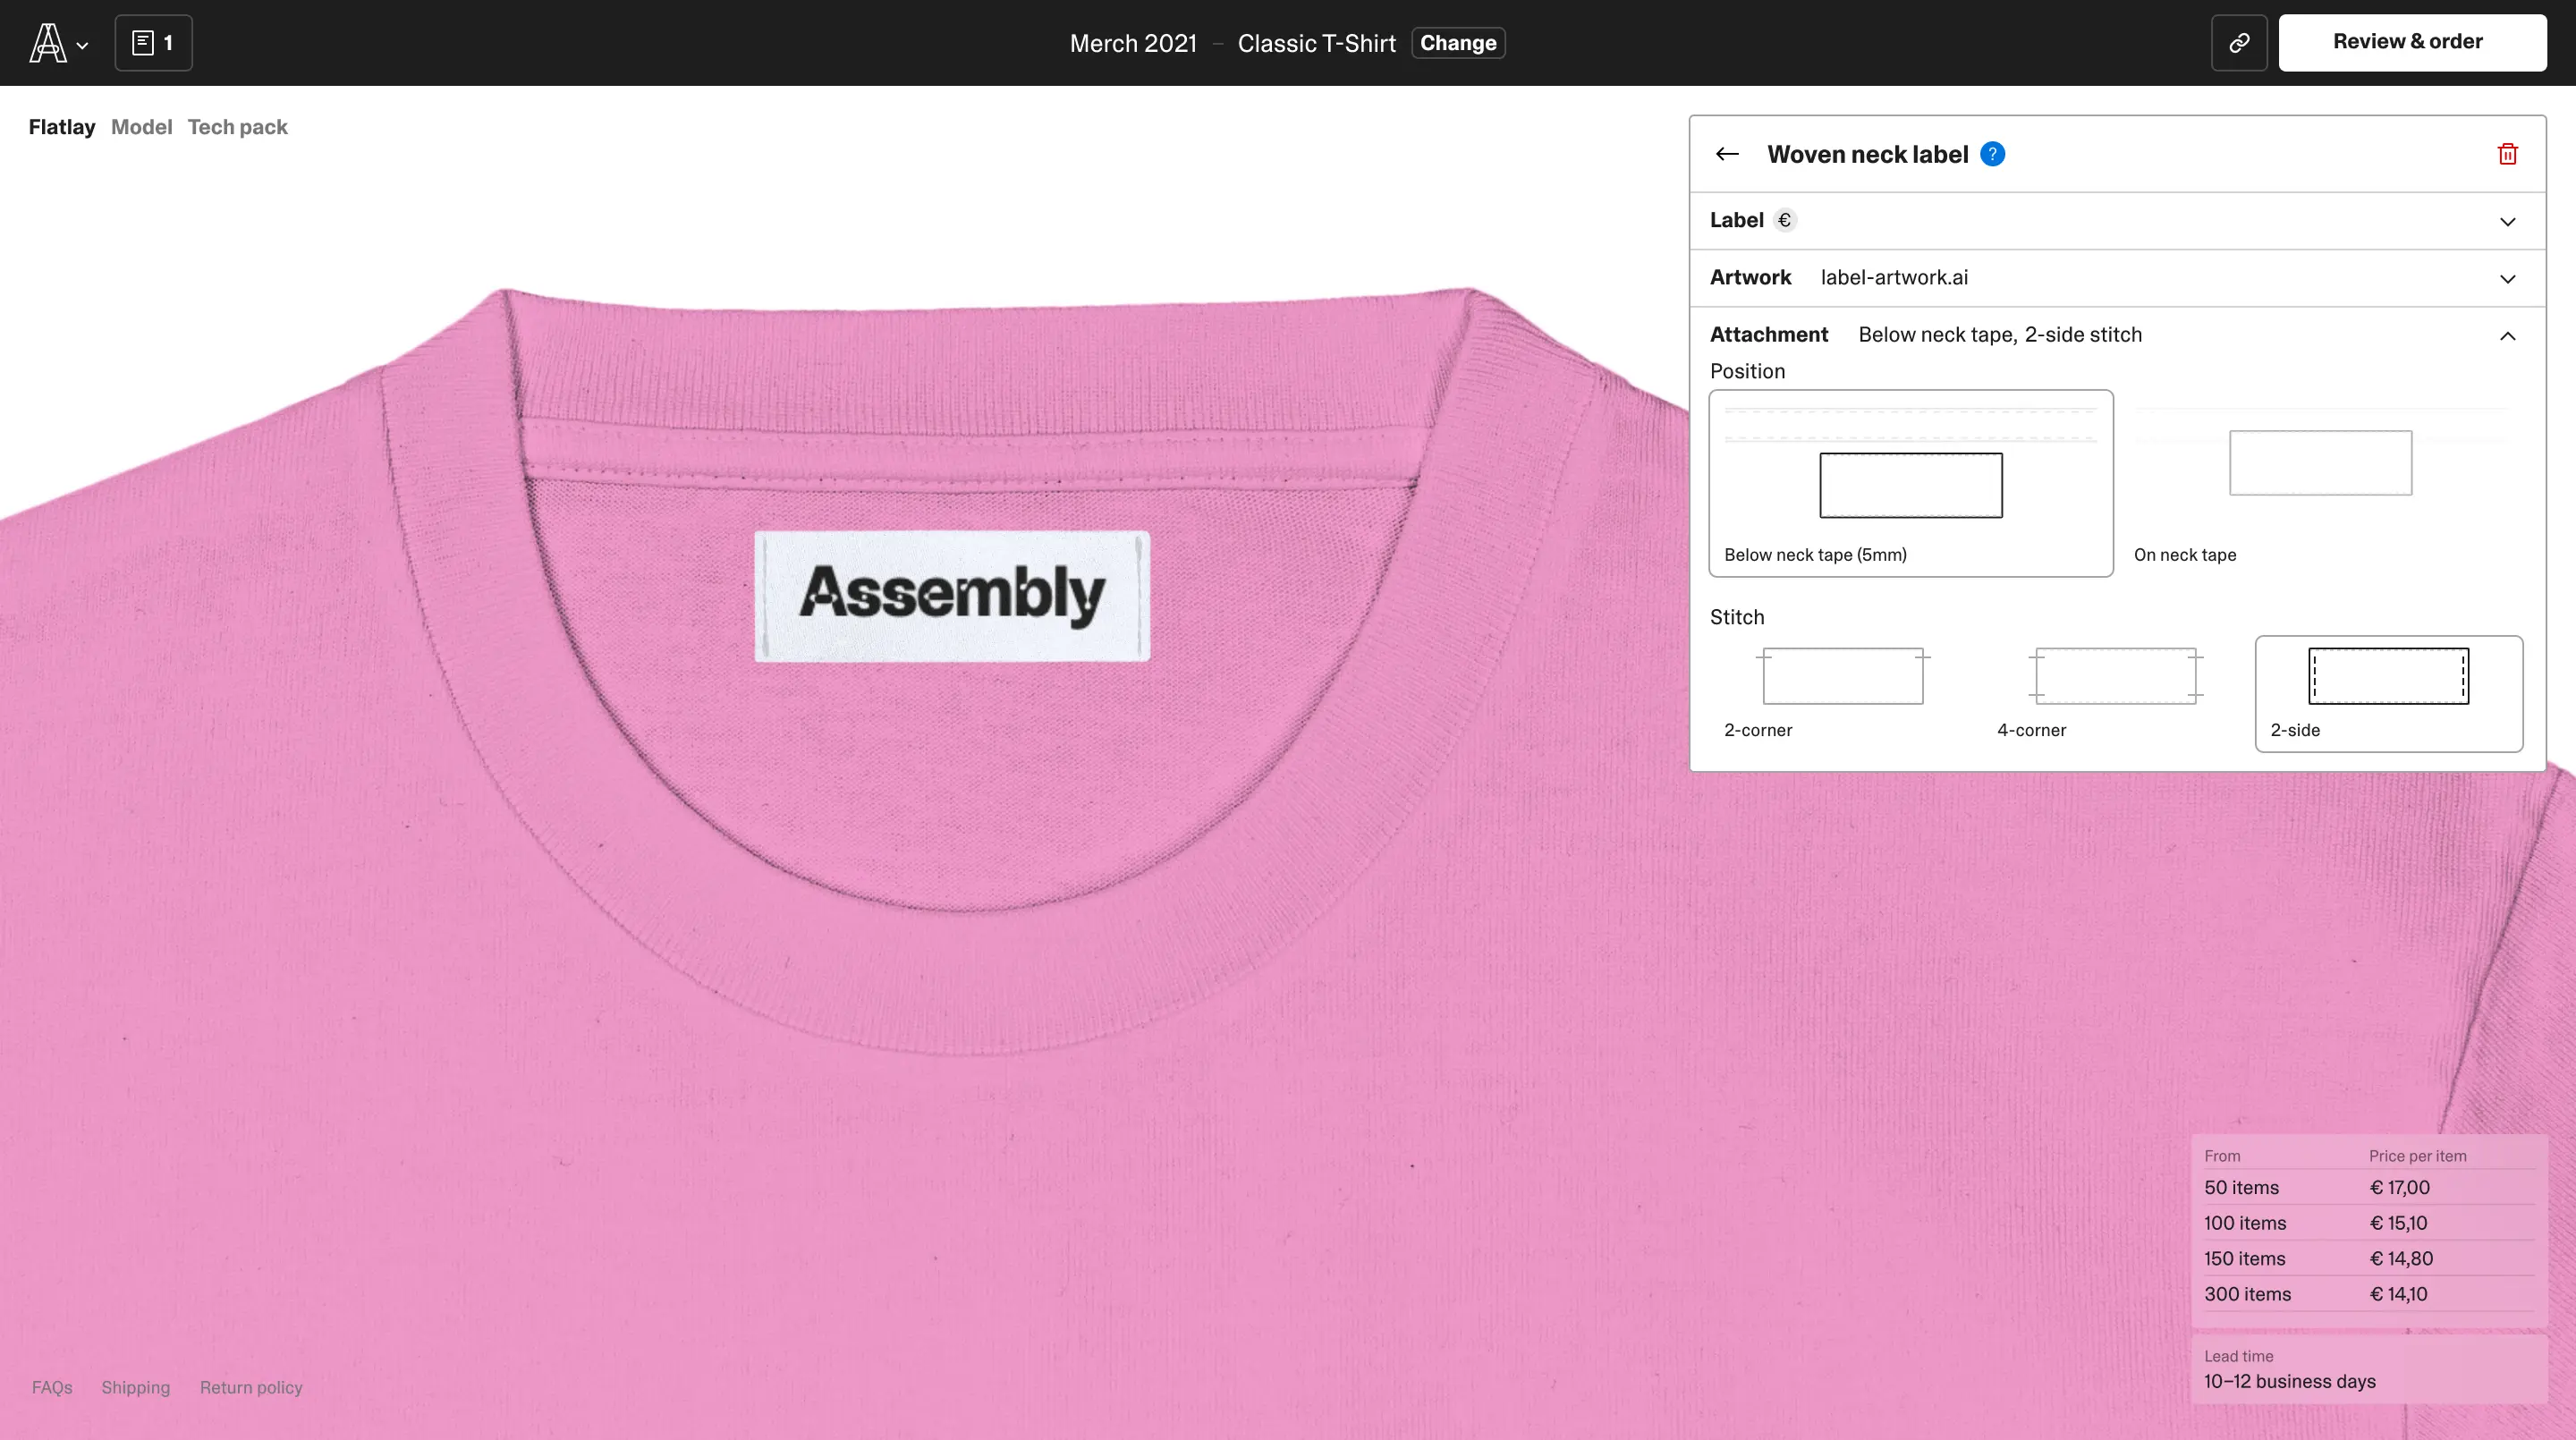Screen dimensions: 2576x1440
Task: Click the Review & order button
Action: [2411, 42]
